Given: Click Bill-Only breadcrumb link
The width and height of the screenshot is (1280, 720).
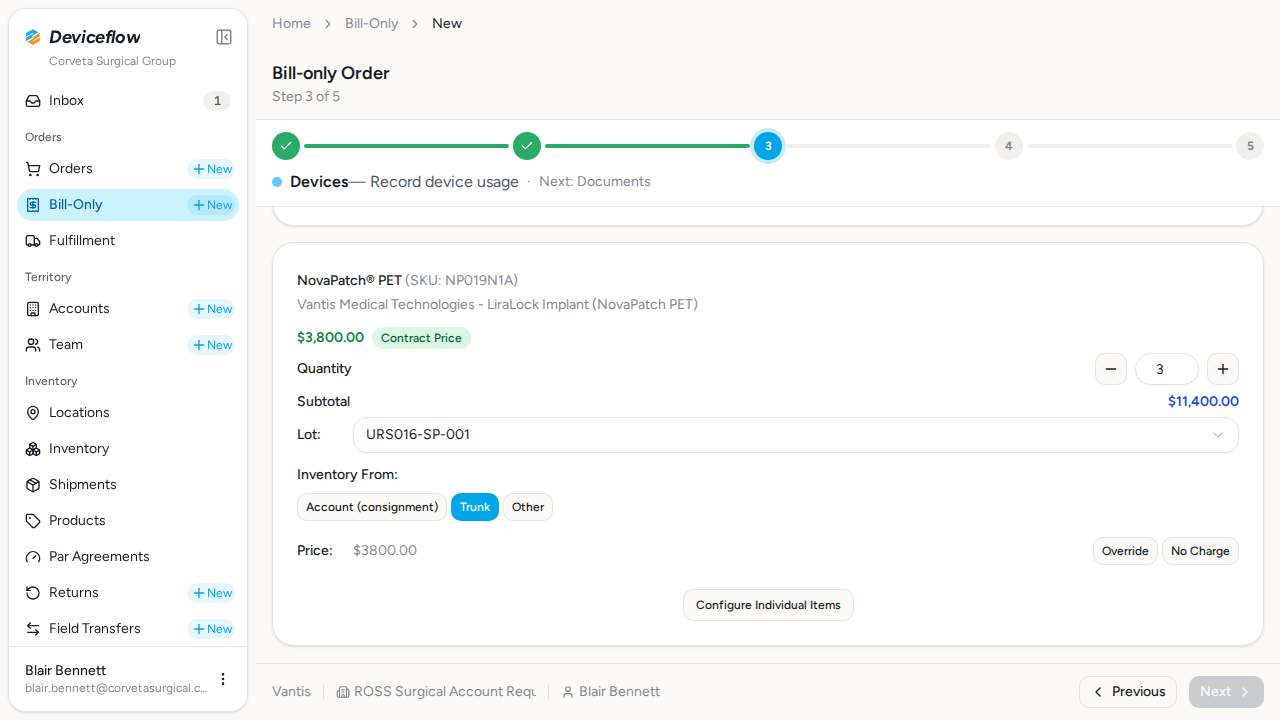Looking at the screenshot, I should (372, 23).
